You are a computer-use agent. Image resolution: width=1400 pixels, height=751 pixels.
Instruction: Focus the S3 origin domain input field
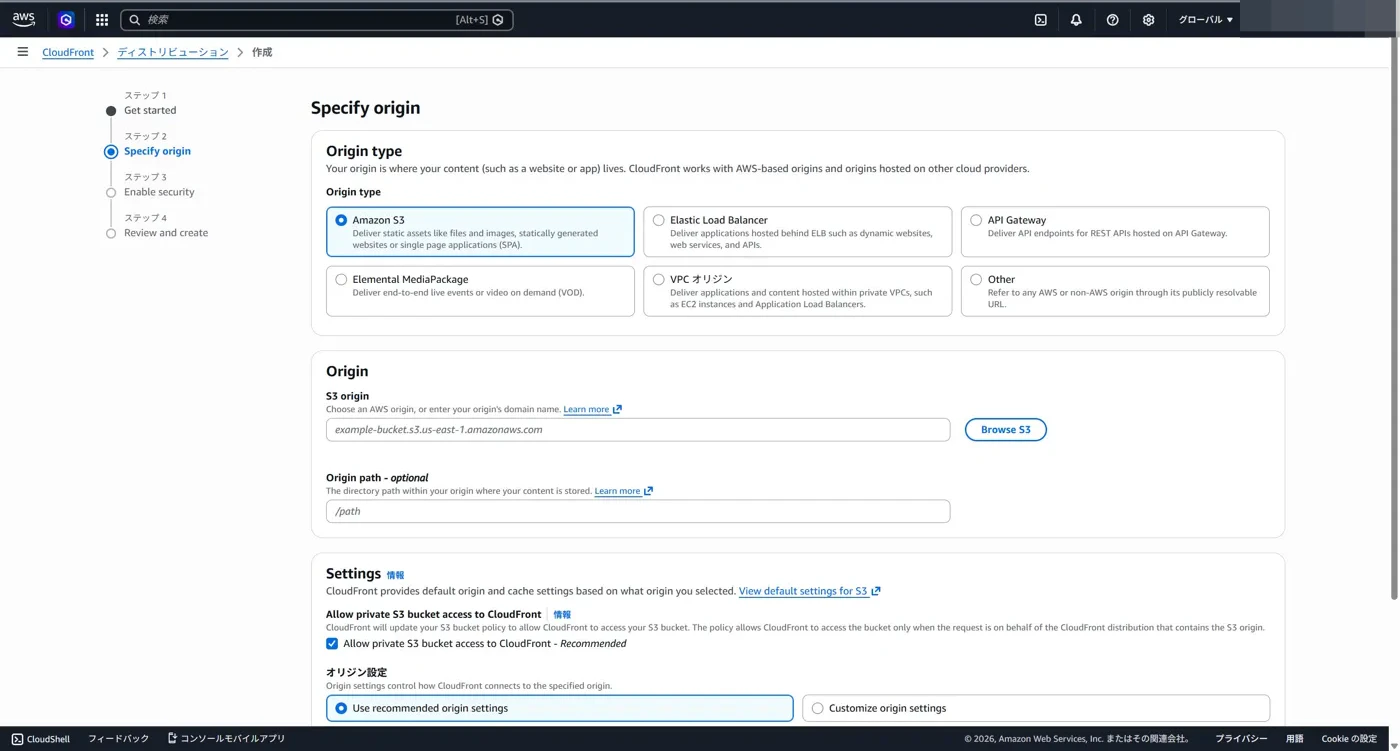[x=638, y=430]
